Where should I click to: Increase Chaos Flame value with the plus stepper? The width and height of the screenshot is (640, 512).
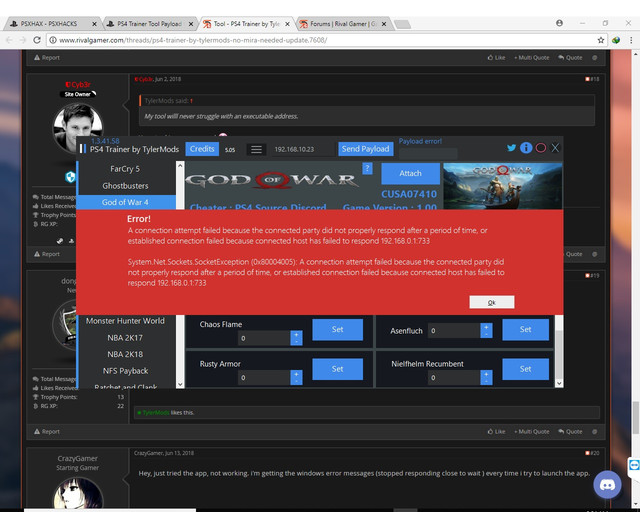pyautogui.click(x=296, y=334)
